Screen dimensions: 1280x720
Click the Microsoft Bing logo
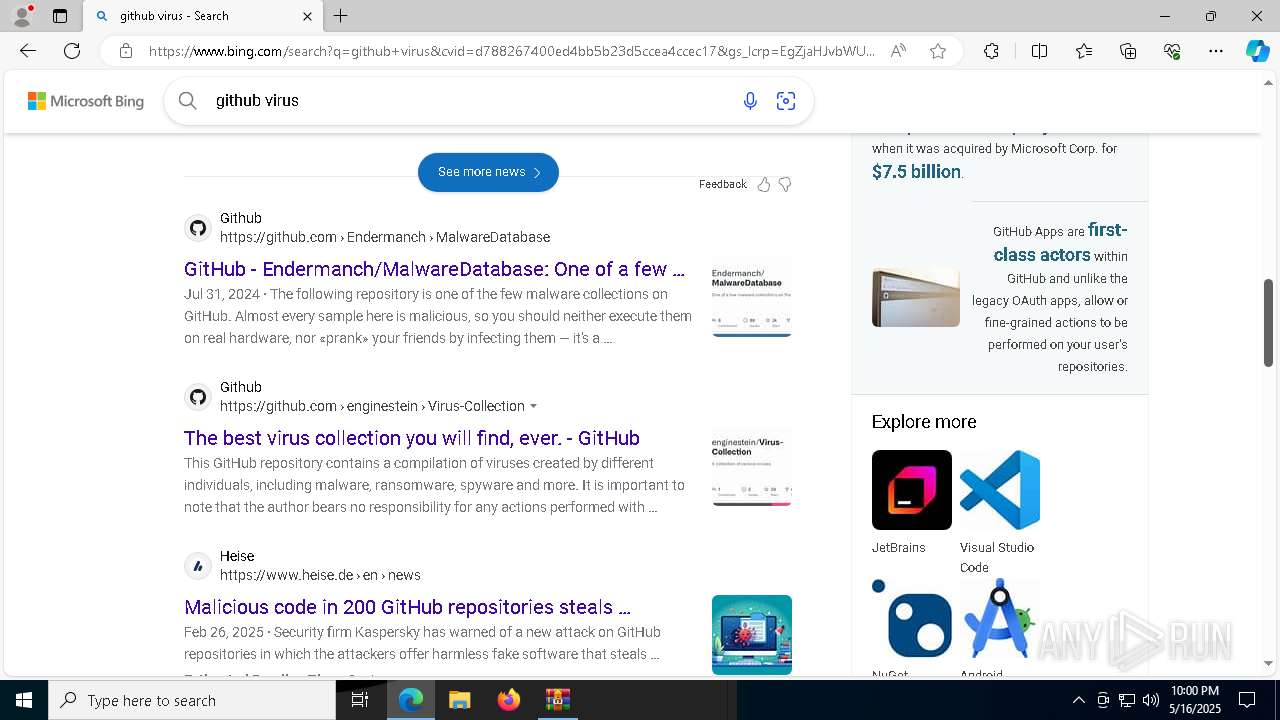pos(86,101)
